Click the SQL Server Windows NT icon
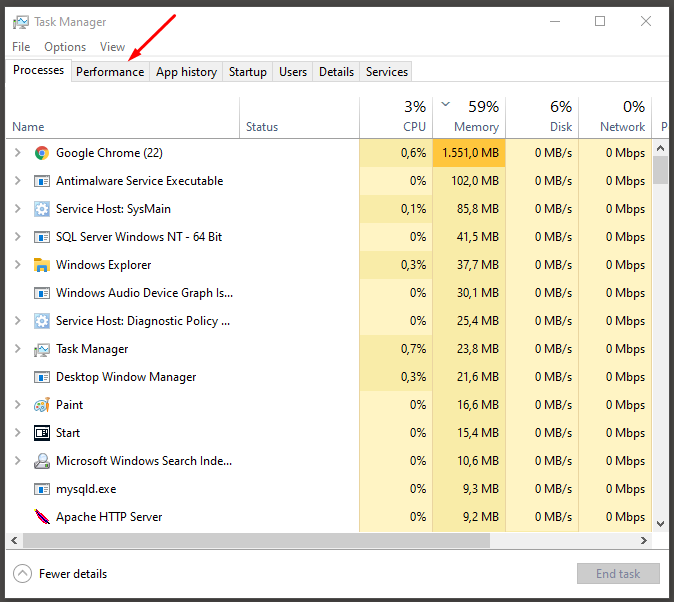The height and width of the screenshot is (602, 674). click(x=42, y=237)
